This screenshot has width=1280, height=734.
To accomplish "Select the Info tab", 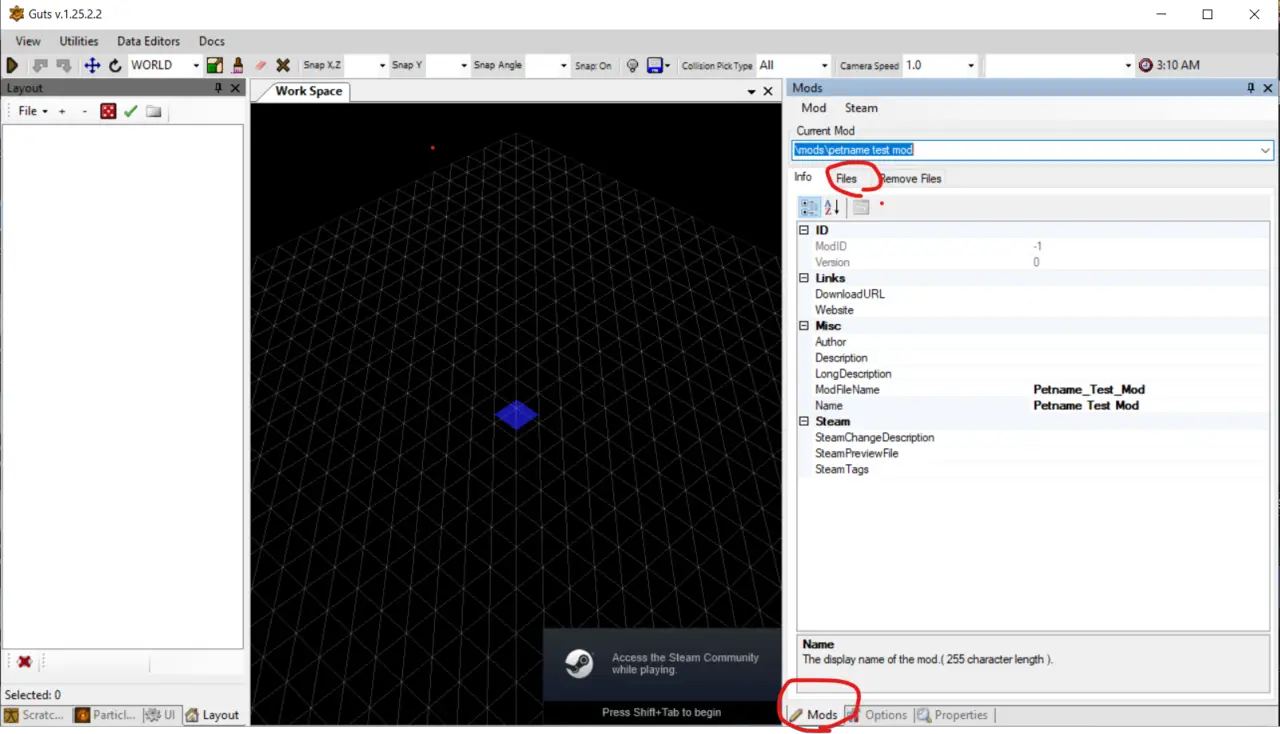I will coord(803,177).
